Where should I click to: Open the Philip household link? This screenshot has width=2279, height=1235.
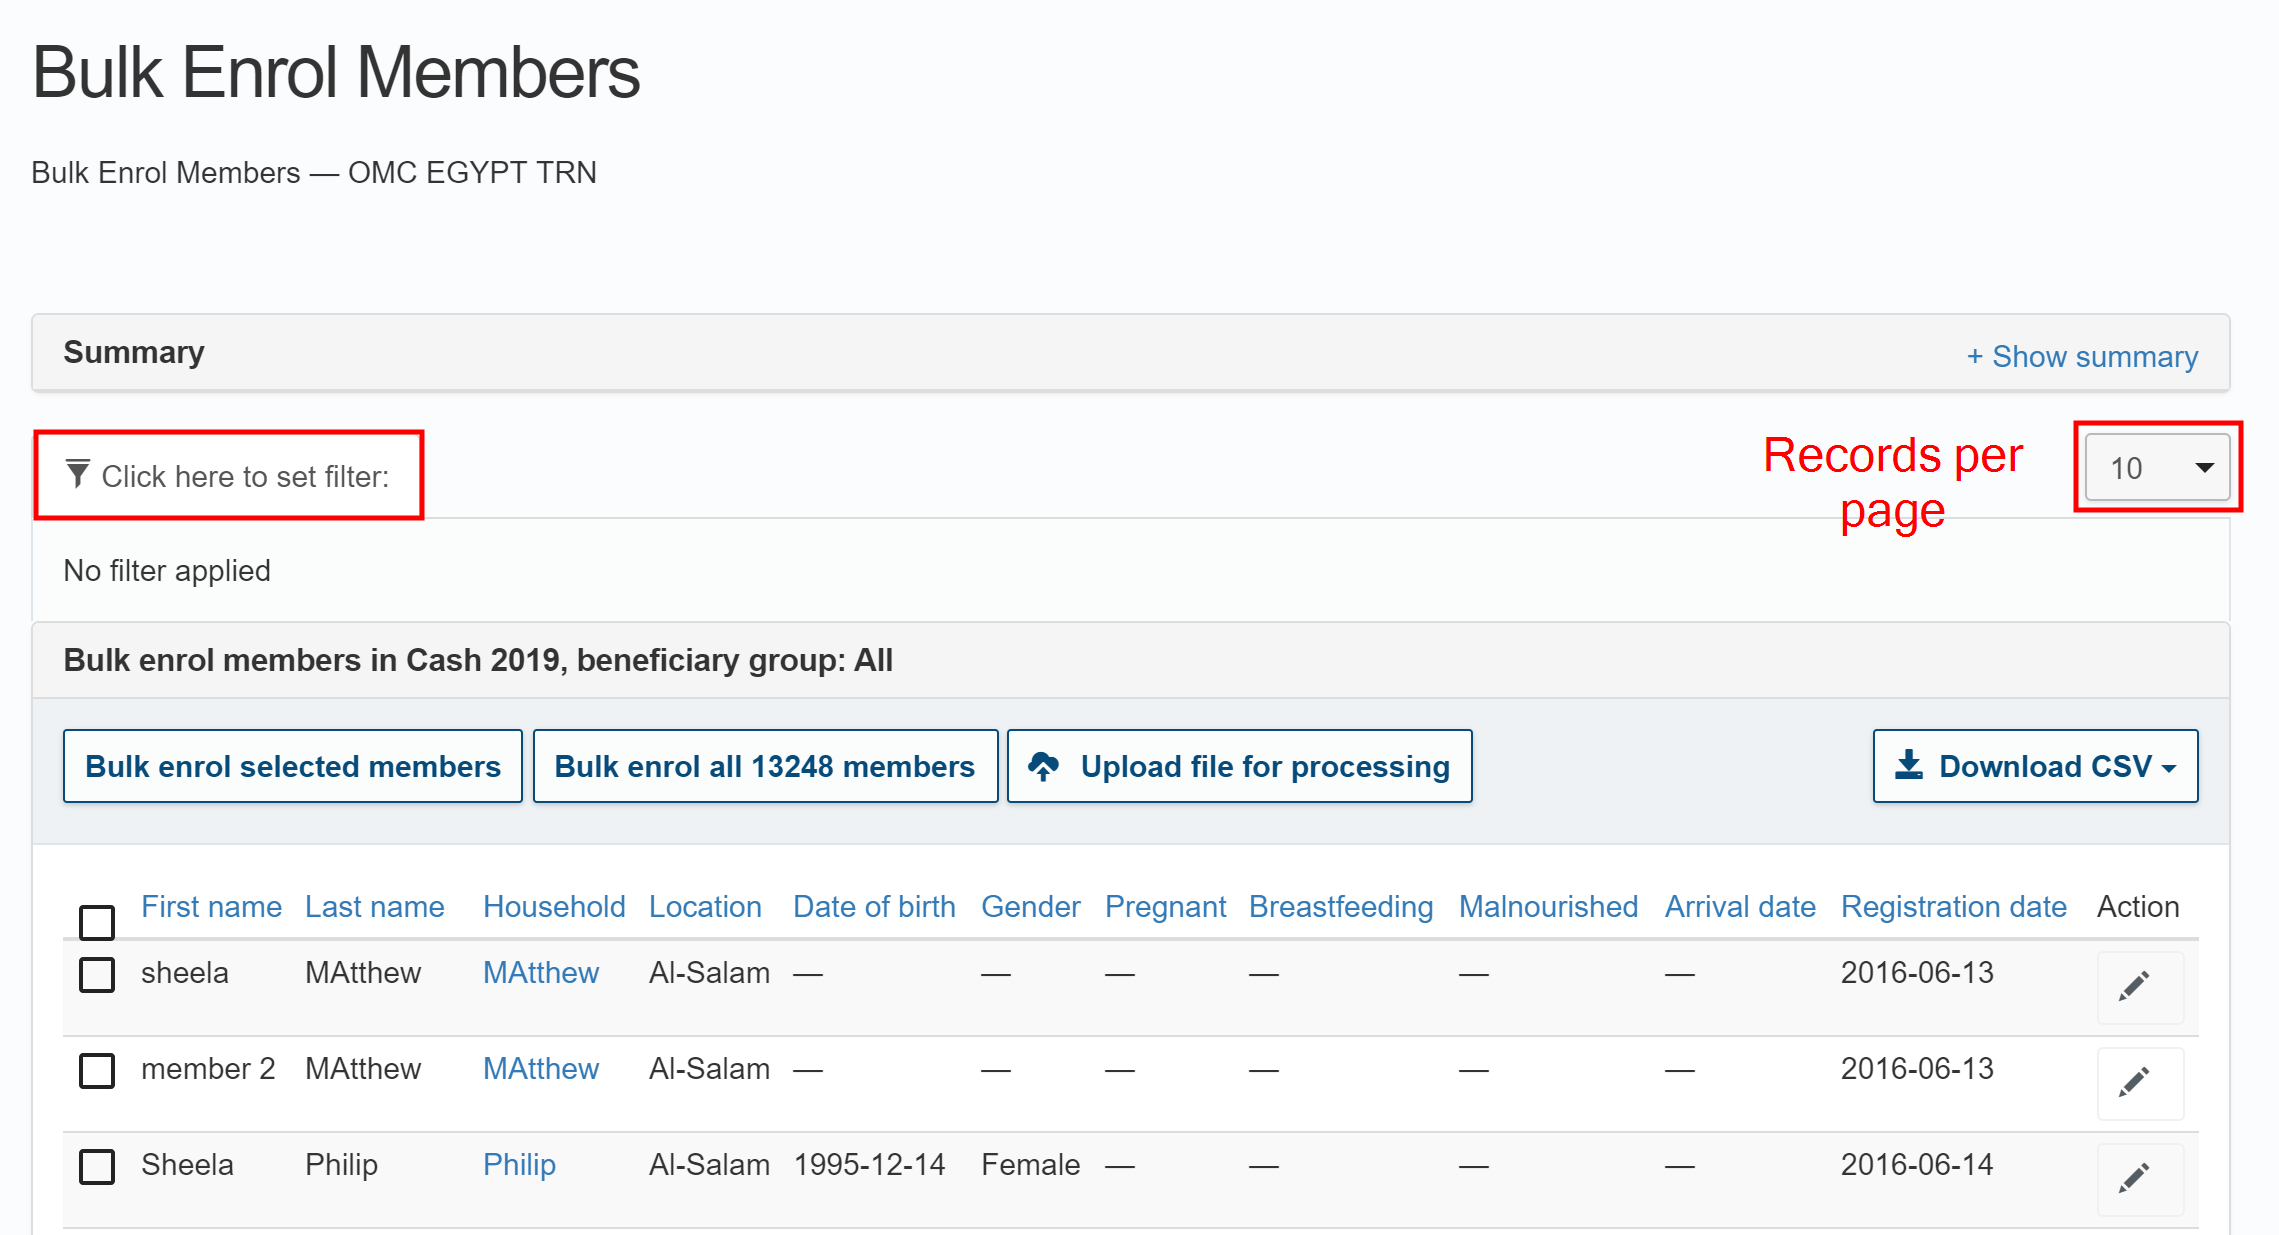[x=519, y=1165]
